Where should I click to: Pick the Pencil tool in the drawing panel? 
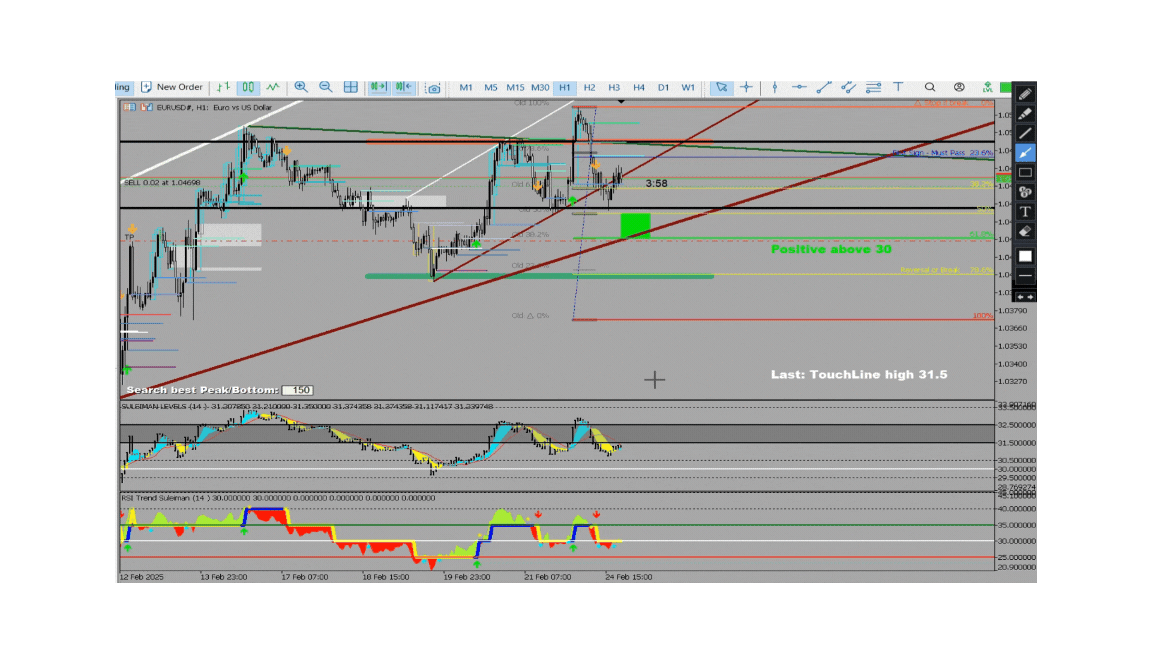1024,96
